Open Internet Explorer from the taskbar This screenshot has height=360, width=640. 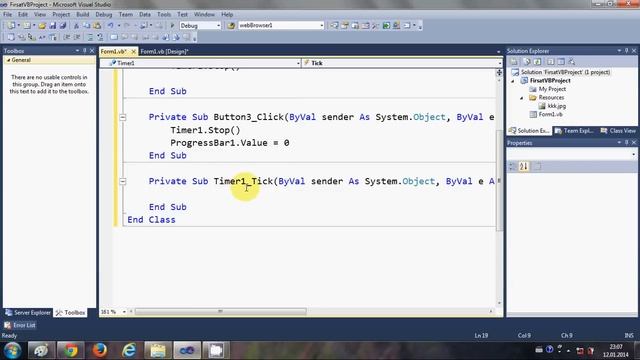(x=129, y=351)
